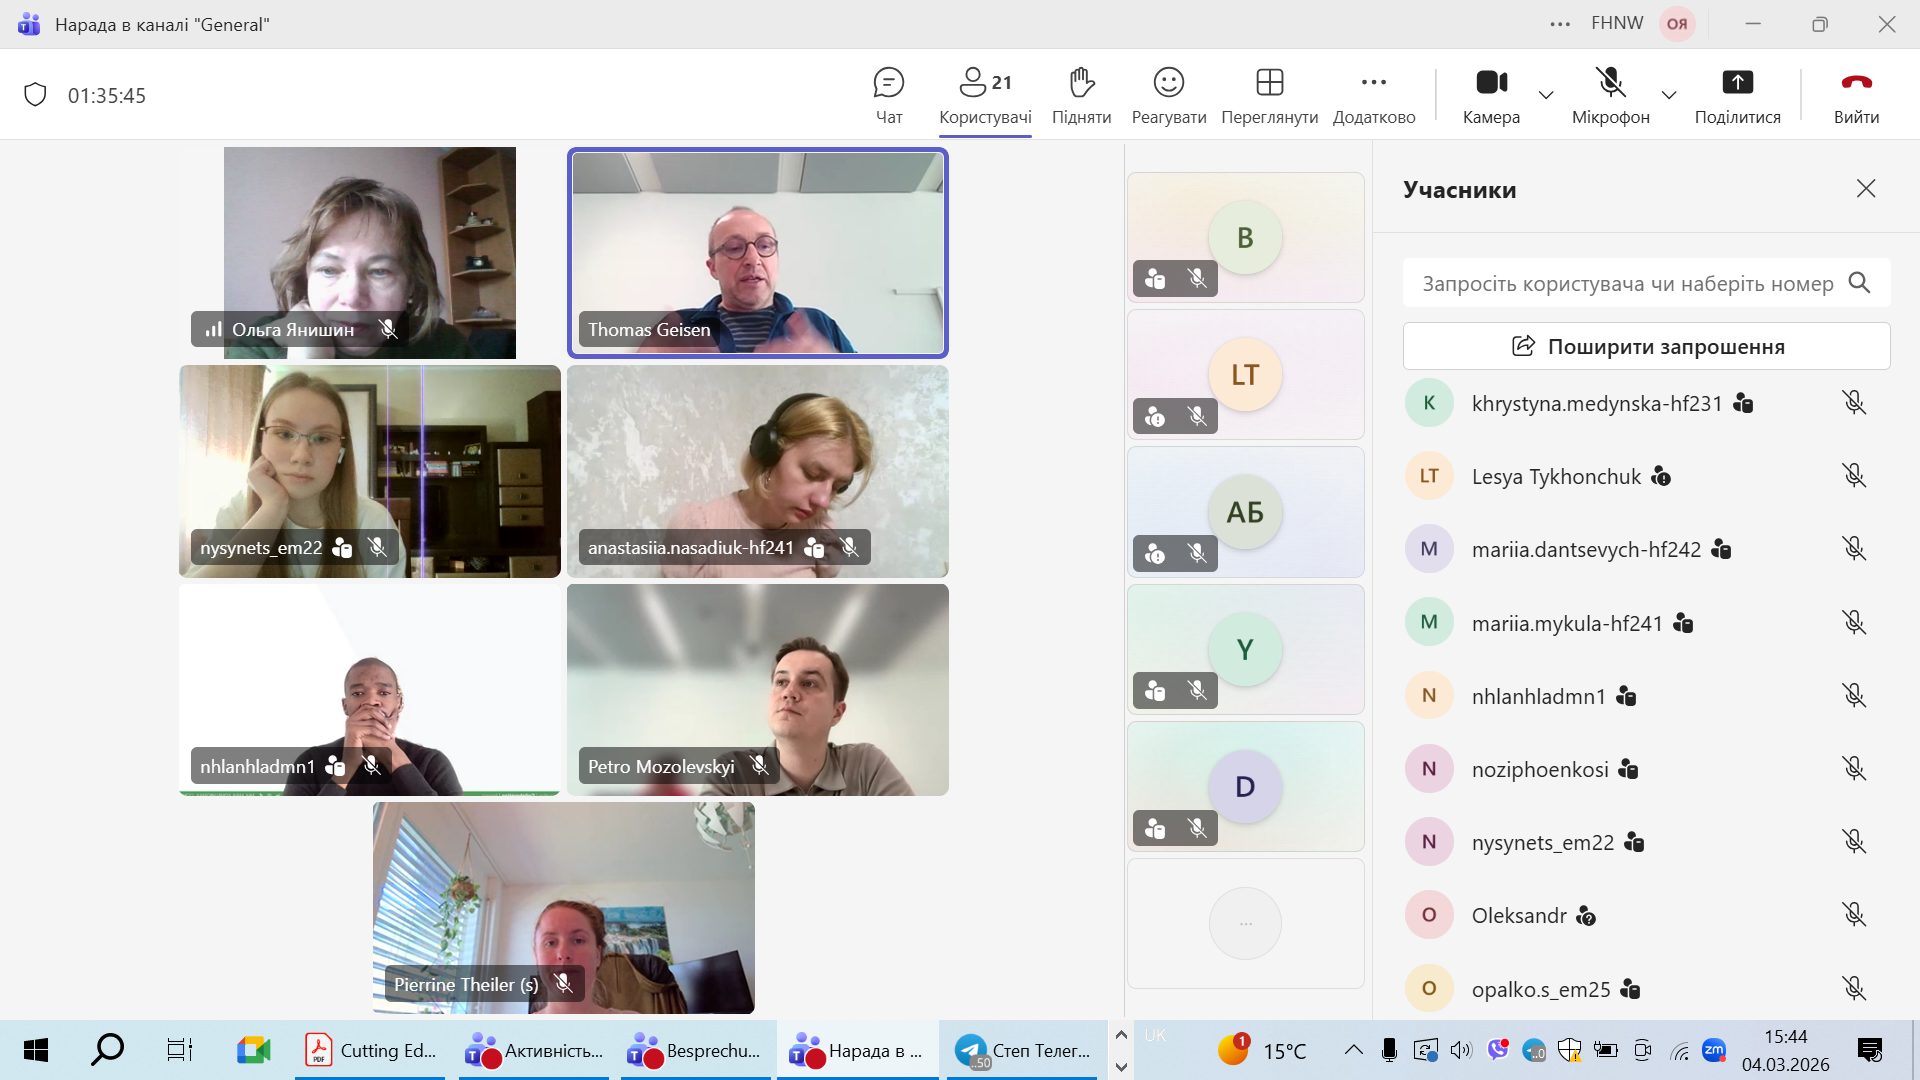
Task: Toggle mute icon next to Lesya Tykhonchuk
Action: pos(1853,476)
